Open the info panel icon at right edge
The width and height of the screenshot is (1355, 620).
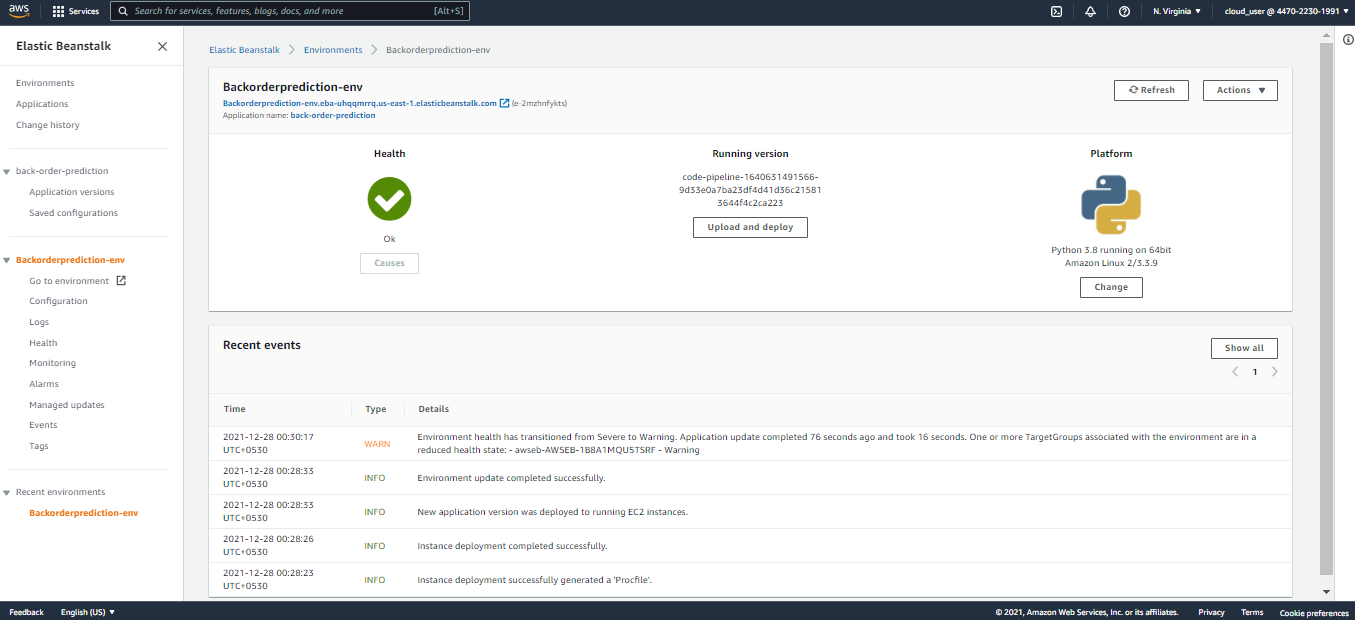pos(1348,39)
